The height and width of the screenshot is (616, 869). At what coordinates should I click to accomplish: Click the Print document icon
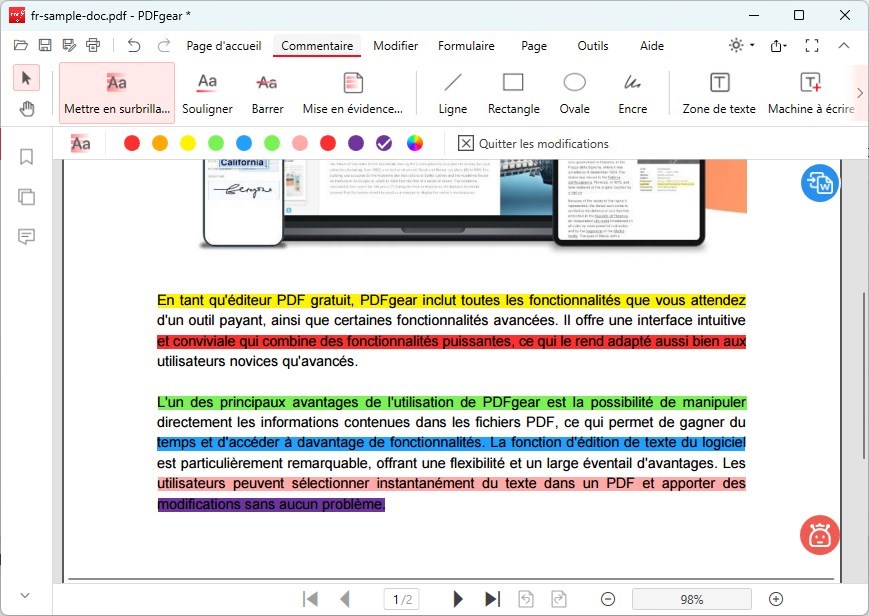(x=93, y=46)
